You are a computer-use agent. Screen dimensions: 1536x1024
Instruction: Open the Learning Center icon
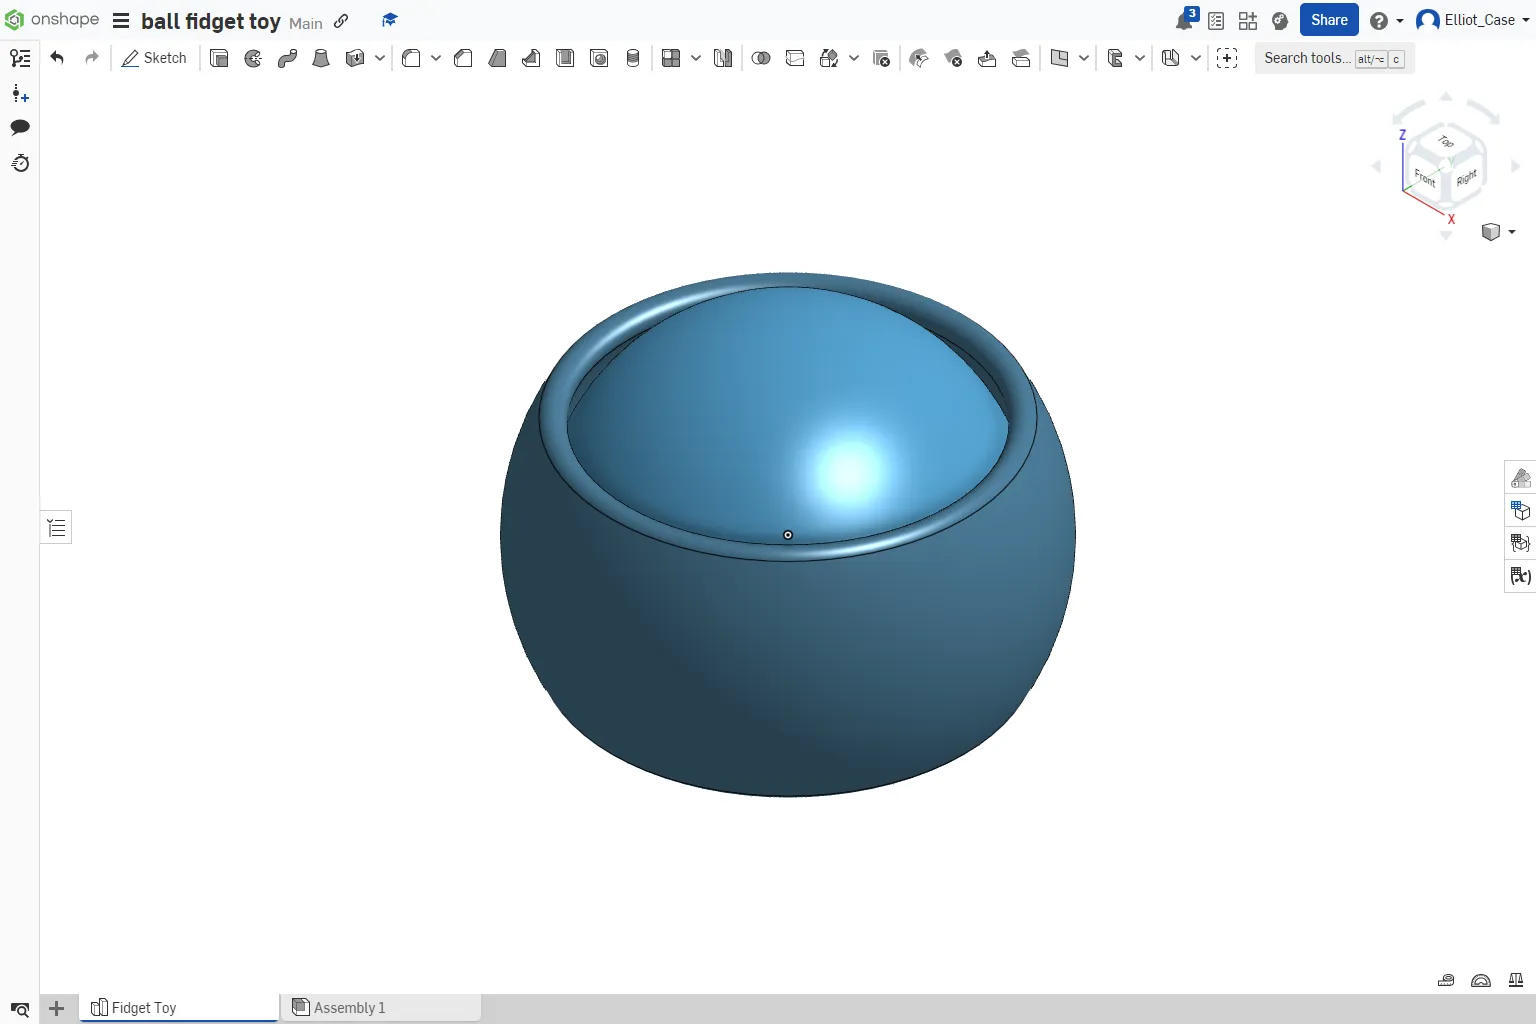click(1280, 20)
